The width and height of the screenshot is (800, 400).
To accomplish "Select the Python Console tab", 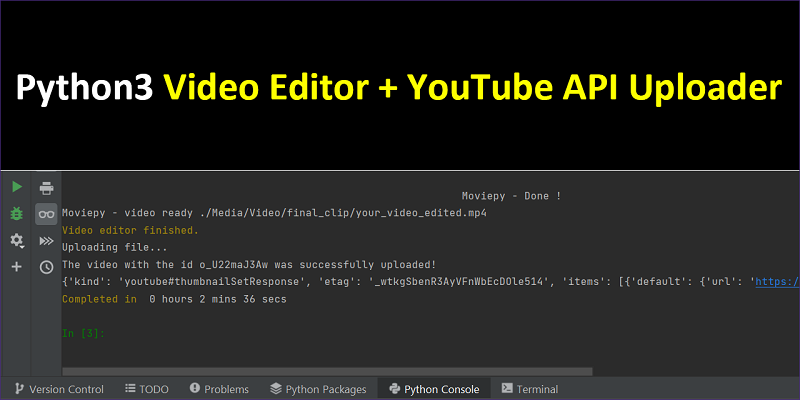I will [x=434, y=389].
